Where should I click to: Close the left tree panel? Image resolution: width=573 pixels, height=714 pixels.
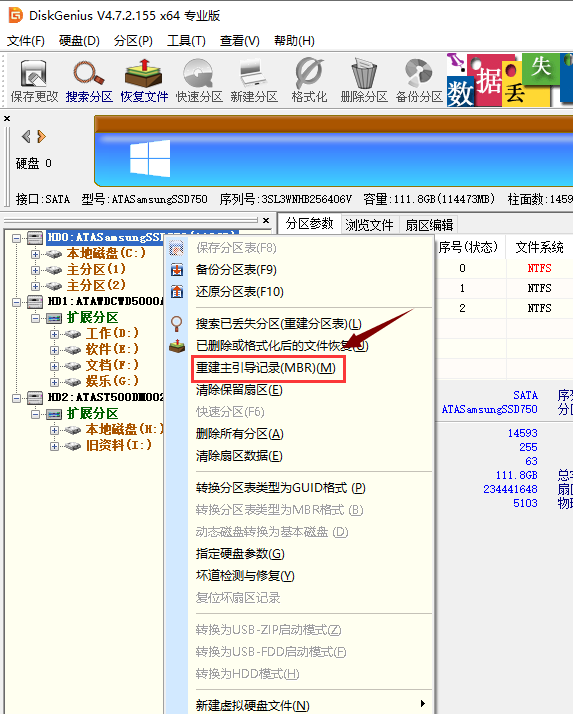(x=266, y=220)
